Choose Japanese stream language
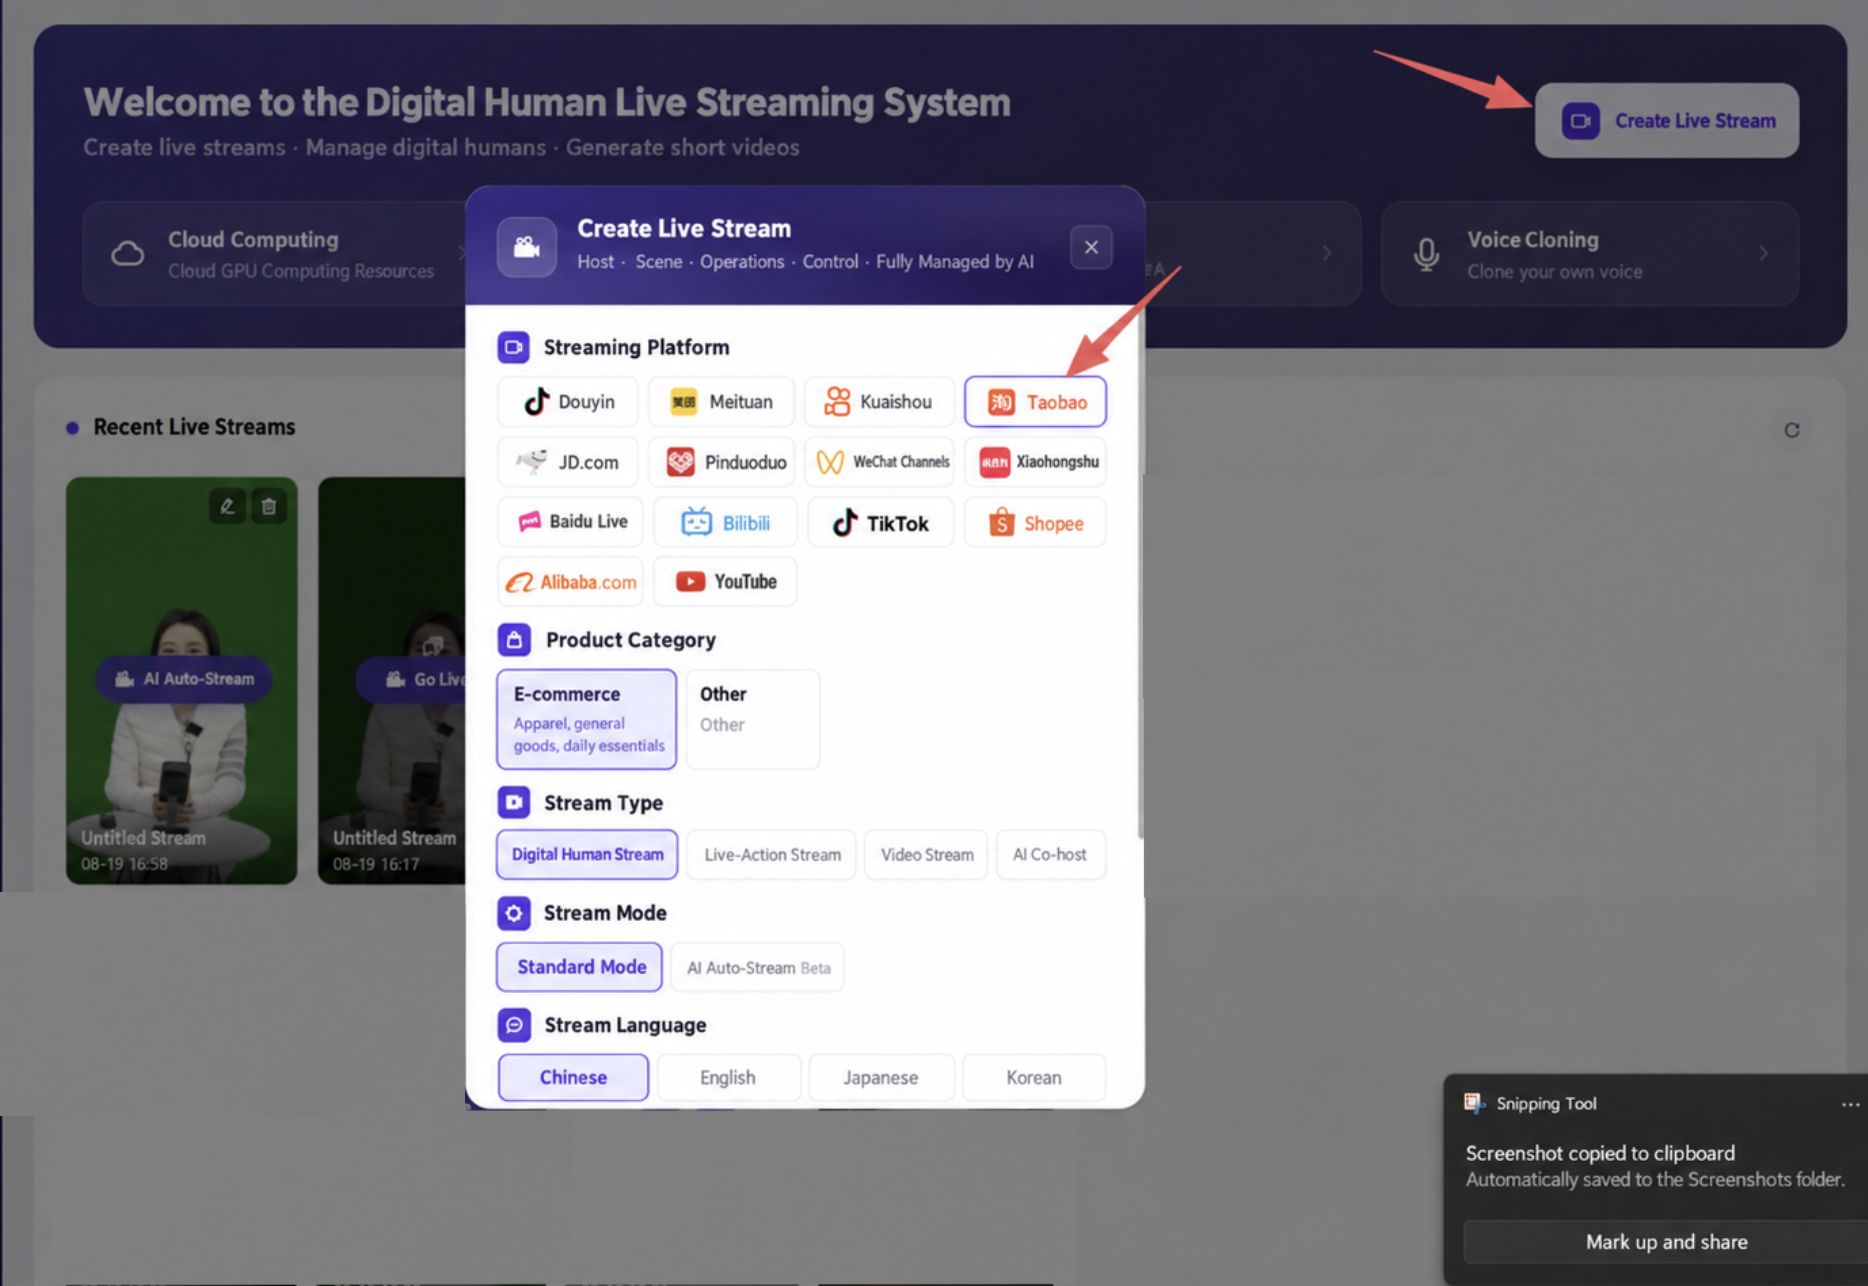The height and width of the screenshot is (1286, 1868). (x=881, y=1077)
